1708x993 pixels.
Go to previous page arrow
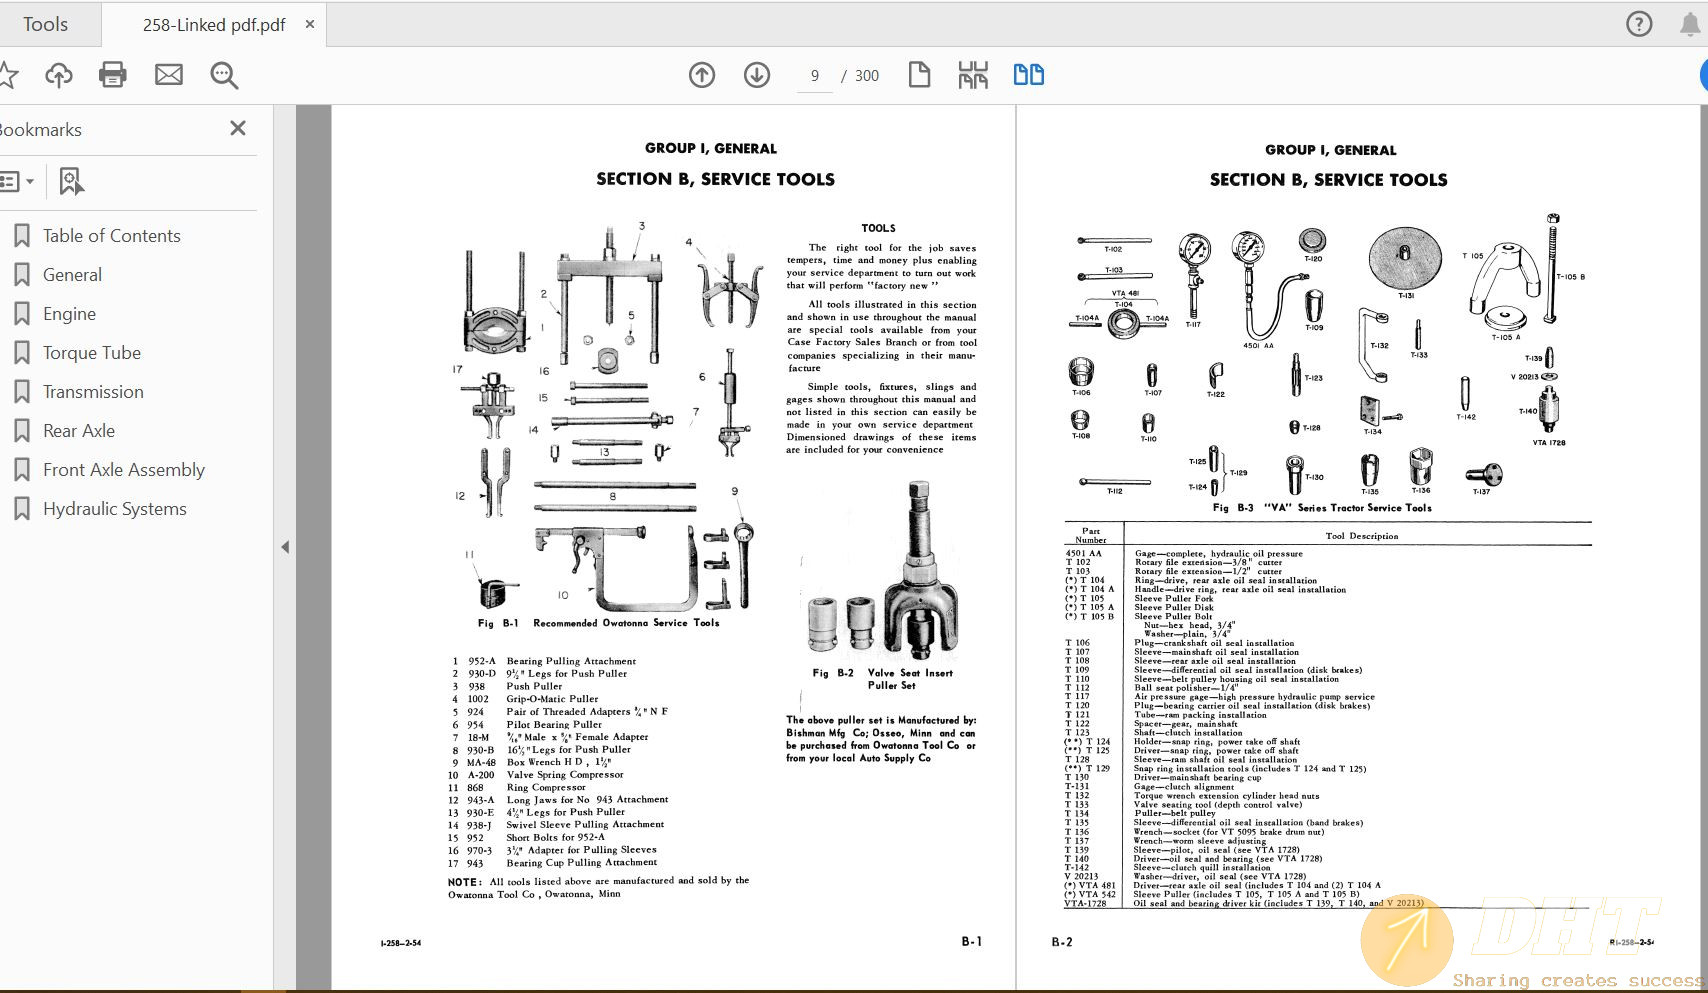702,75
